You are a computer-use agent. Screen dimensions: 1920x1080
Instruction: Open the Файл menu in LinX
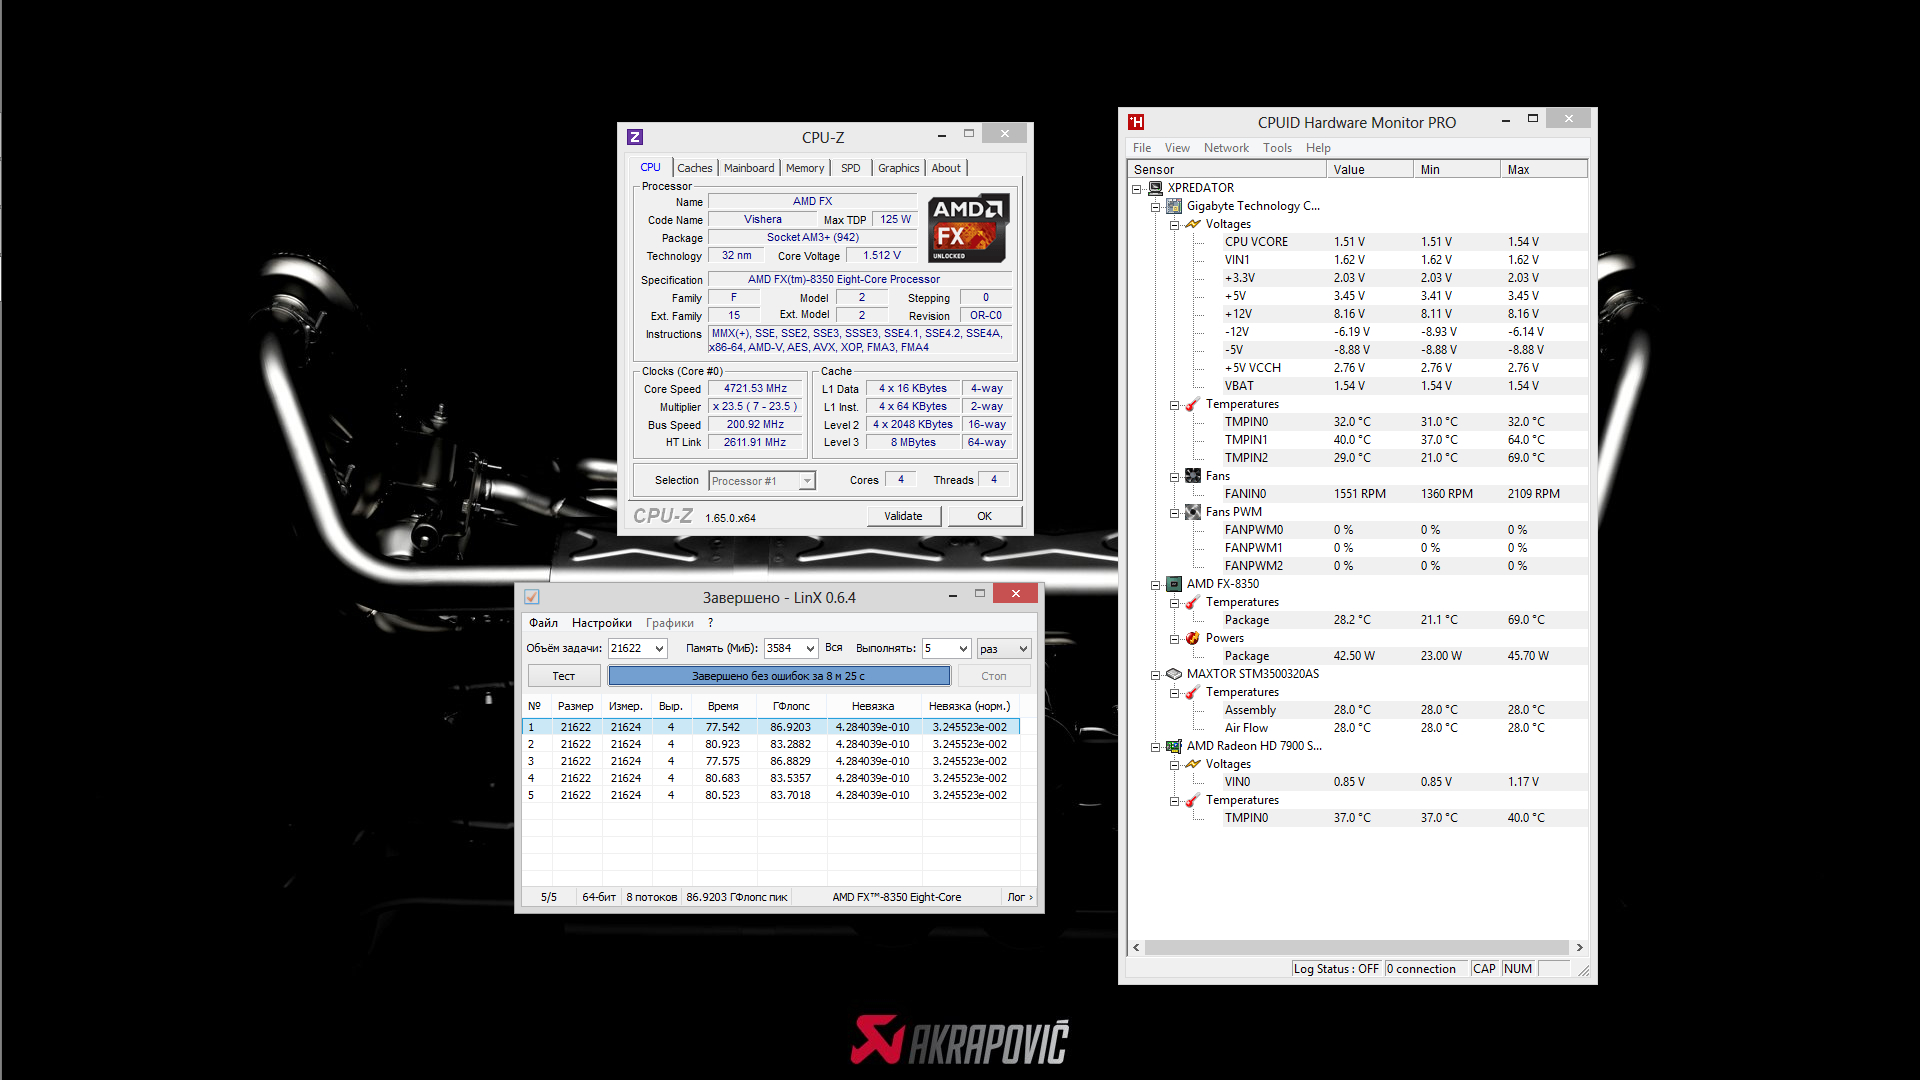point(543,623)
